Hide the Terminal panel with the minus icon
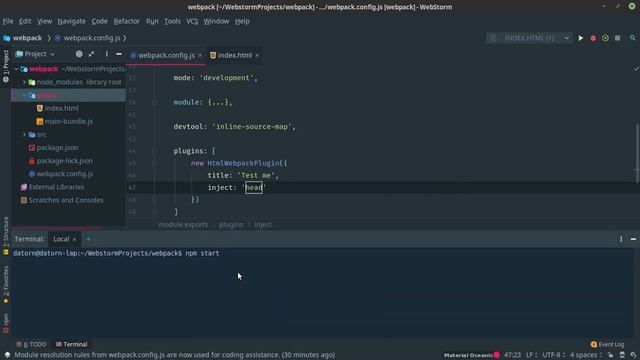640x360 pixels. point(633,239)
